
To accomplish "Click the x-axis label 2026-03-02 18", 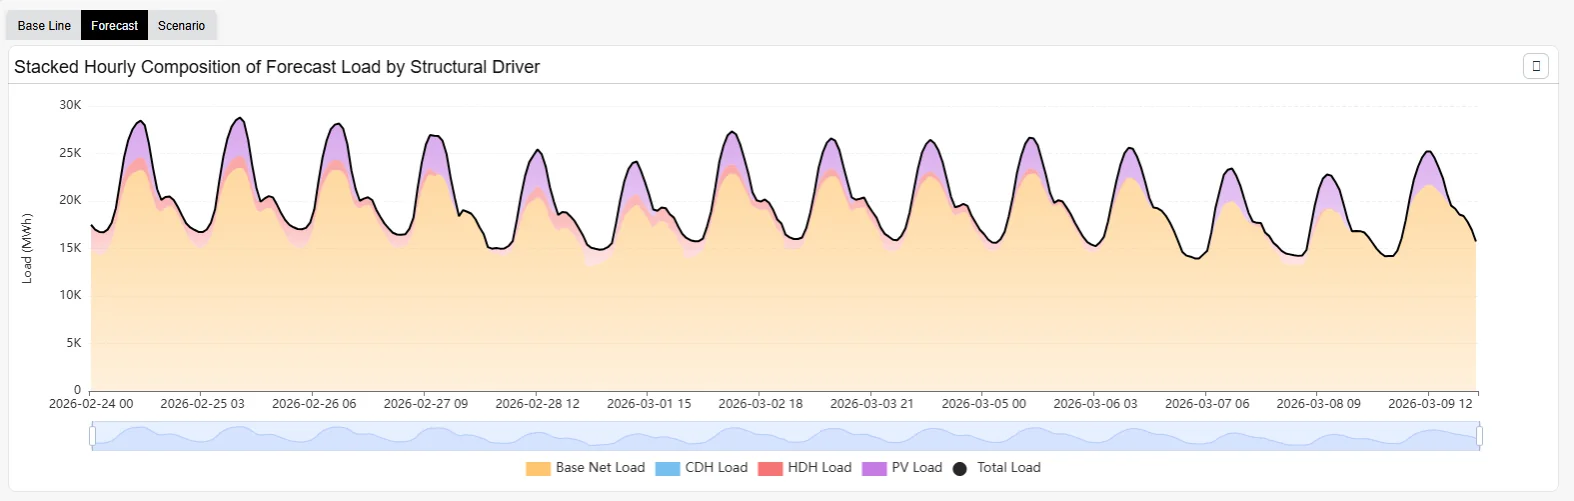I will coord(760,404).
